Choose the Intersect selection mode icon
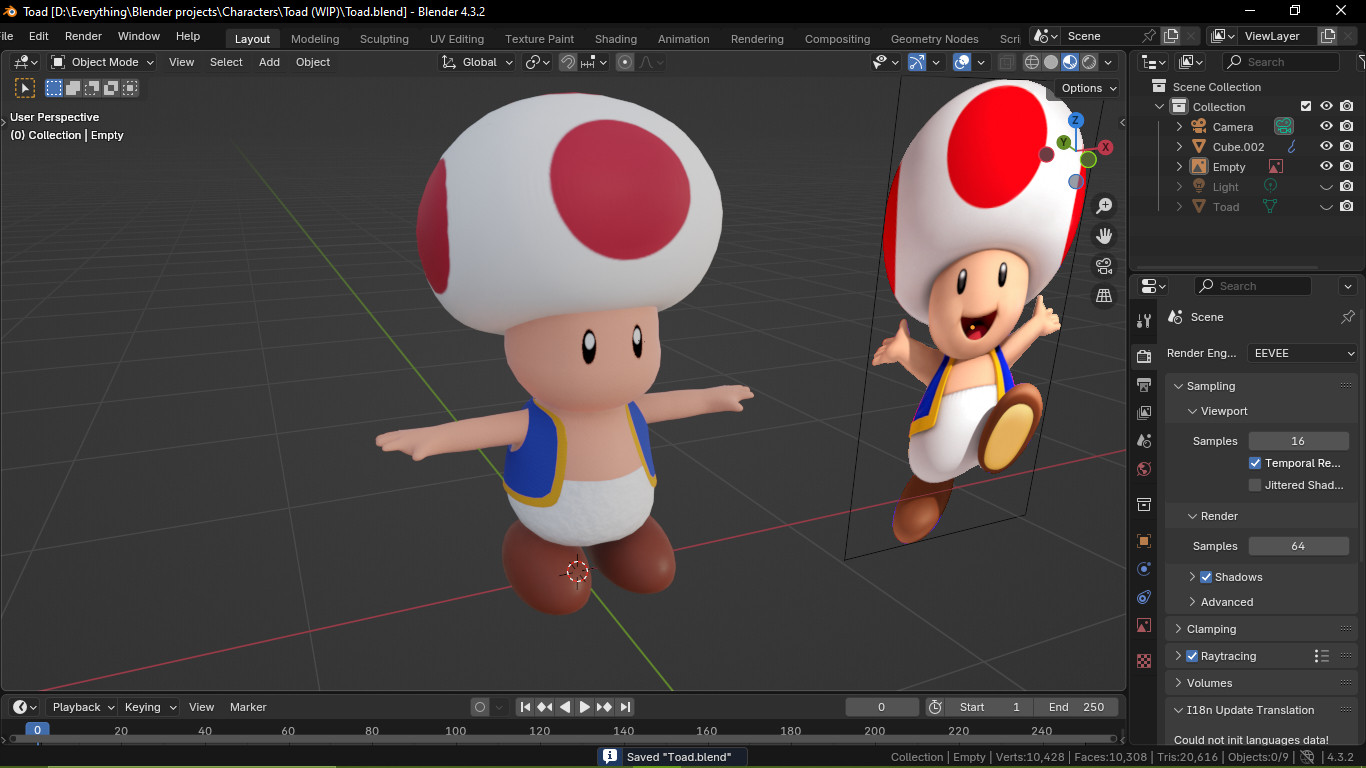 click(x=130, y=88)
